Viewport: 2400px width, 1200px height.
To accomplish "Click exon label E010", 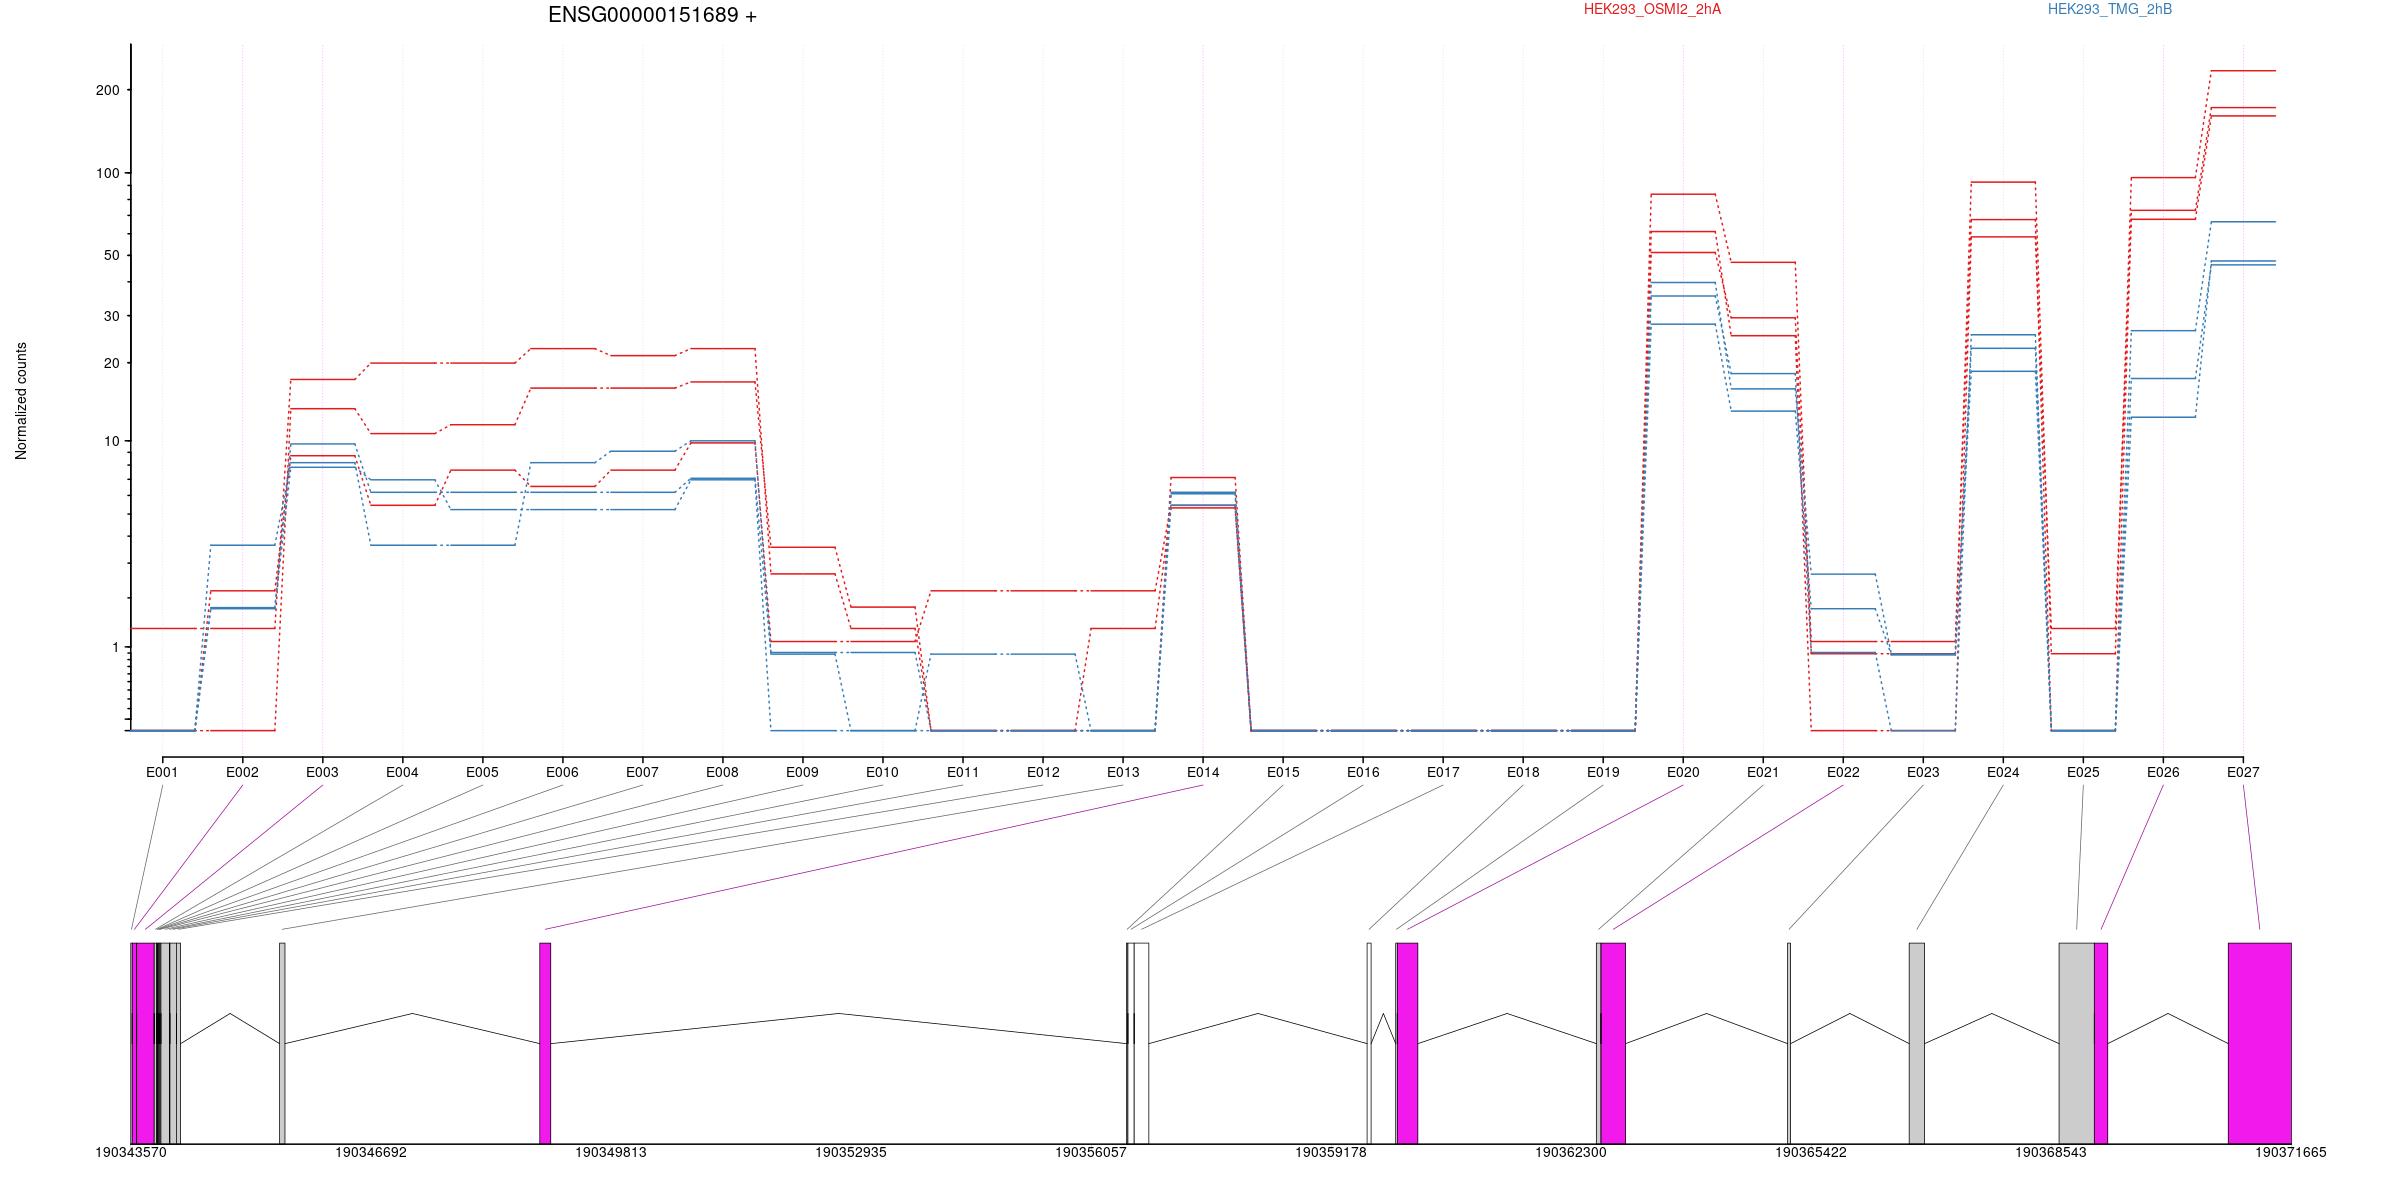I will (882, 772).
